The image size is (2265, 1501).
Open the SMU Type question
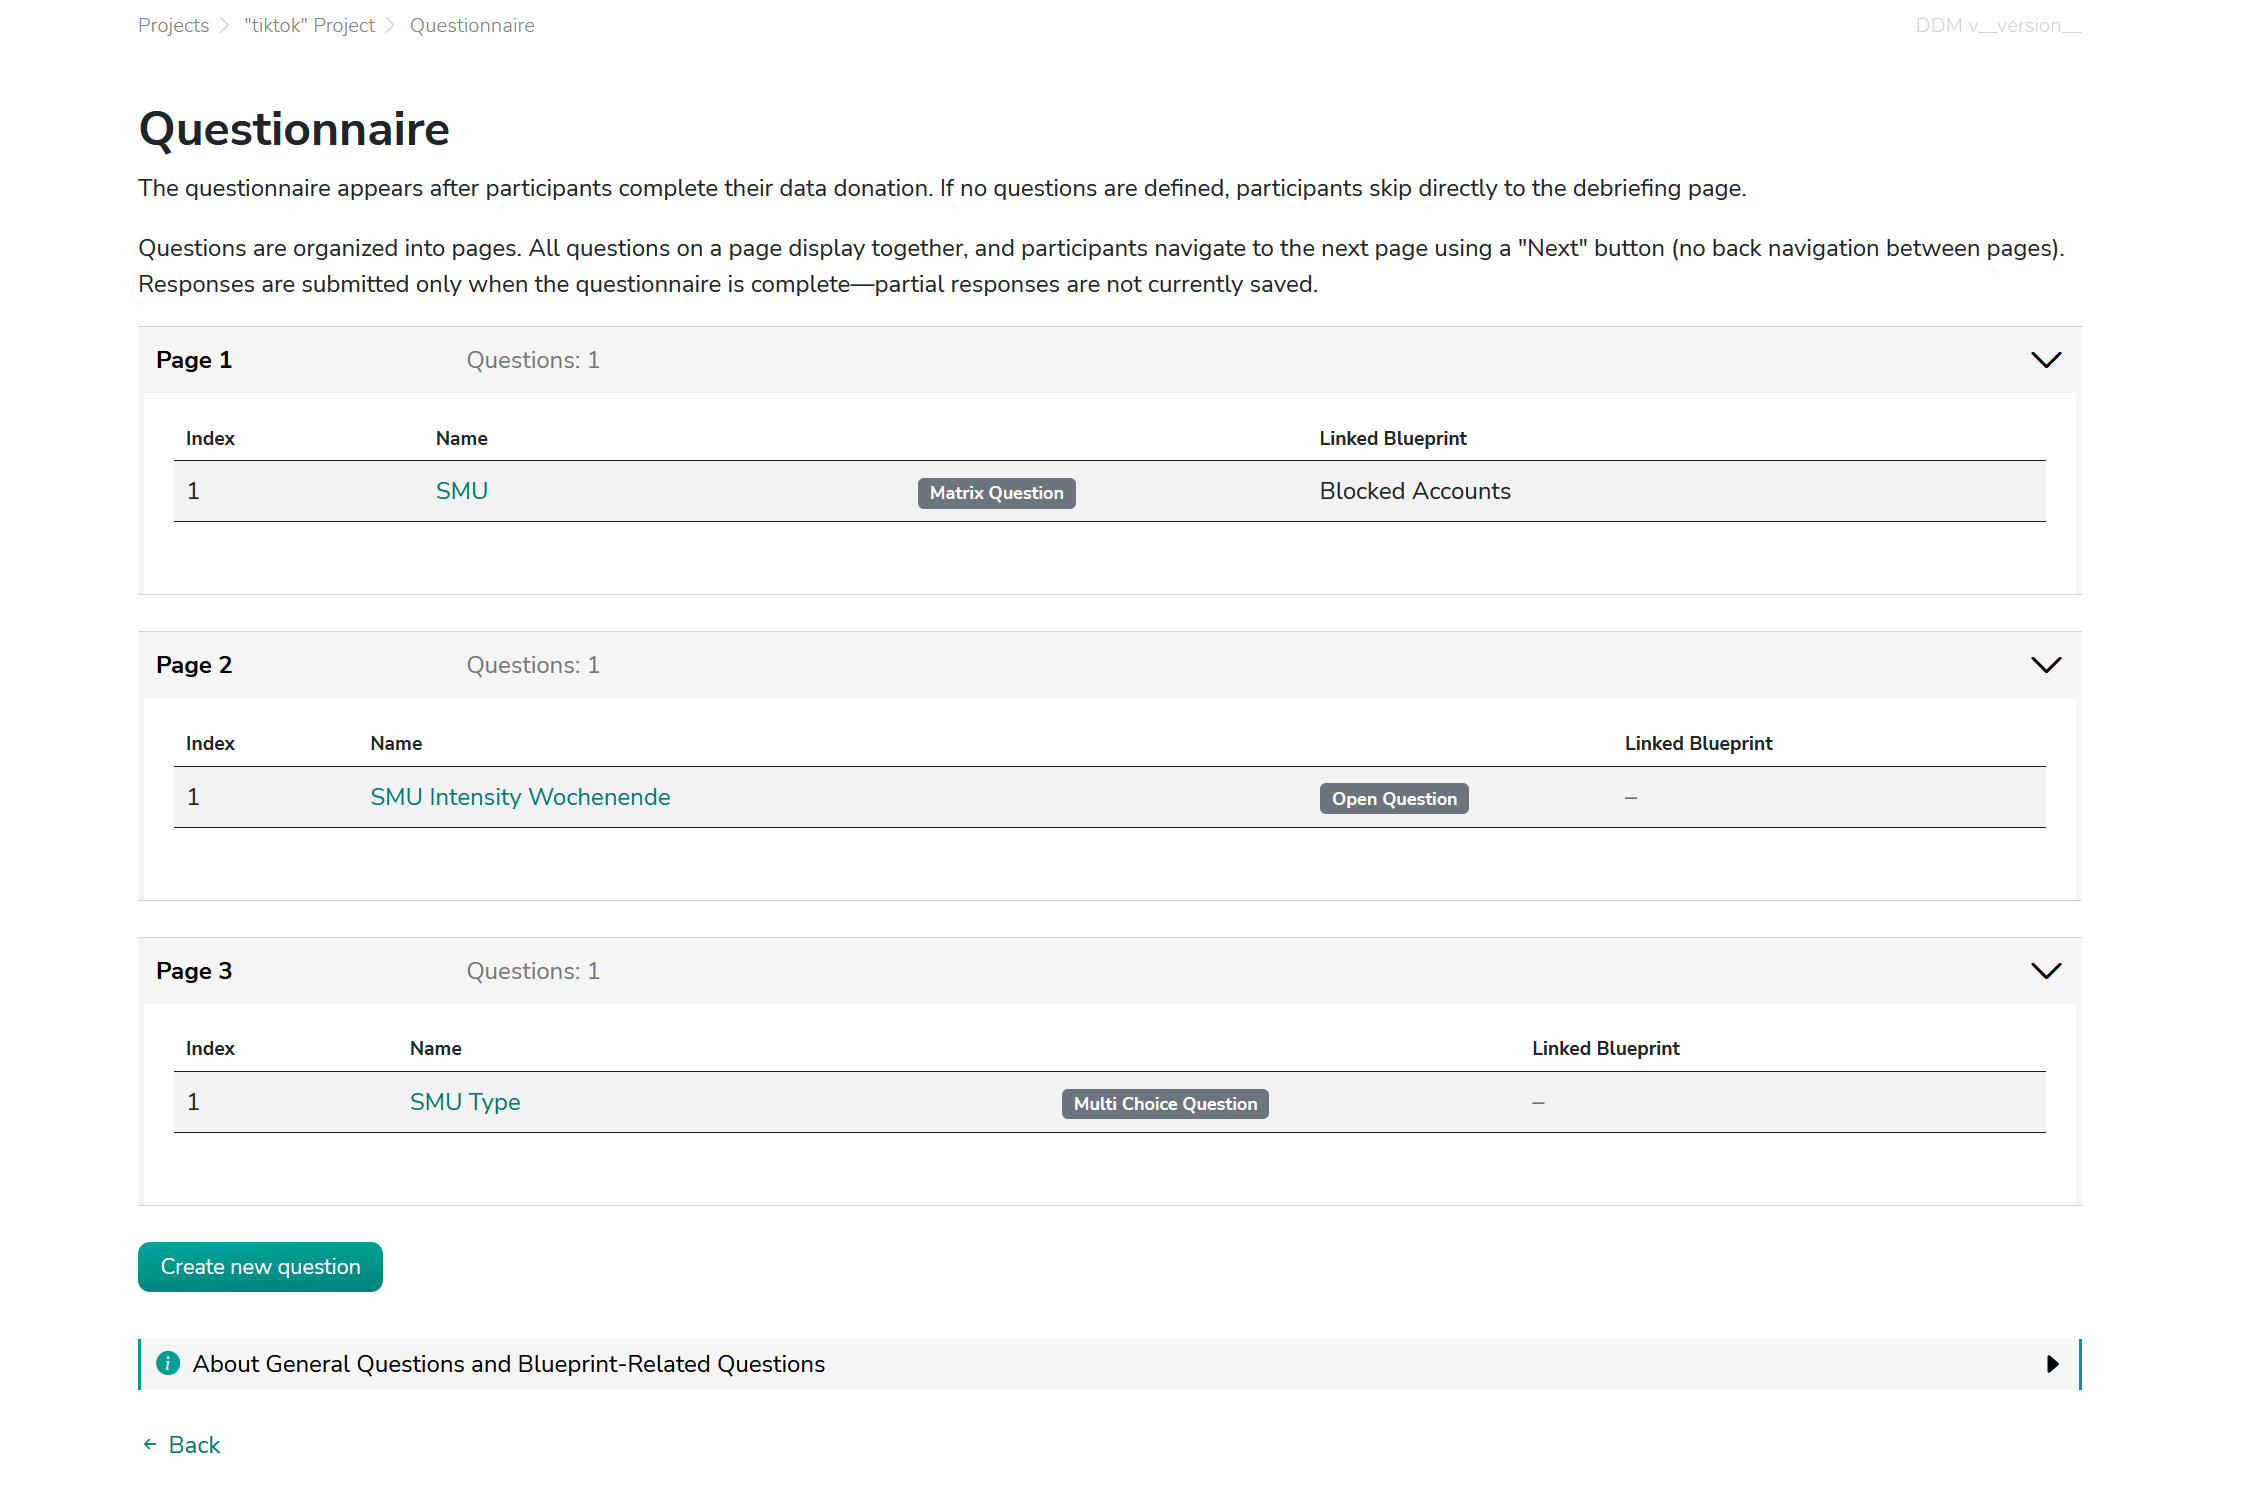click(x=464, y=1102)
